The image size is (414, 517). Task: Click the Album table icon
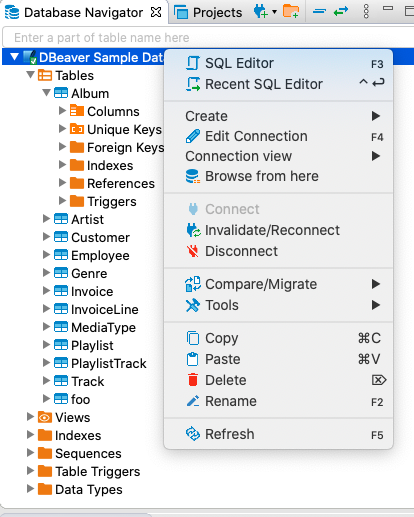[61, 93]
